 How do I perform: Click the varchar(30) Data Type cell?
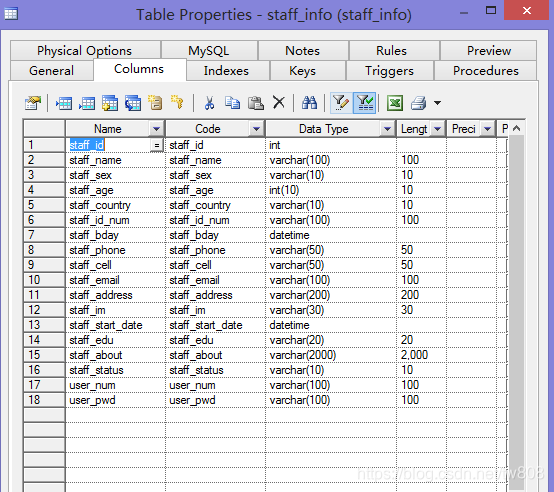coord(331,310)
